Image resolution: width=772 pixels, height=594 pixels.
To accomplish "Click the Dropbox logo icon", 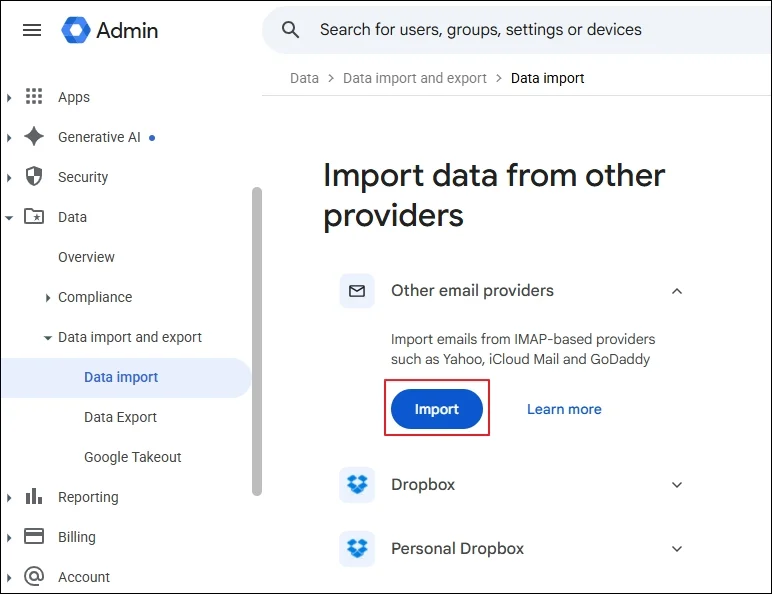I will coord(357,485).
